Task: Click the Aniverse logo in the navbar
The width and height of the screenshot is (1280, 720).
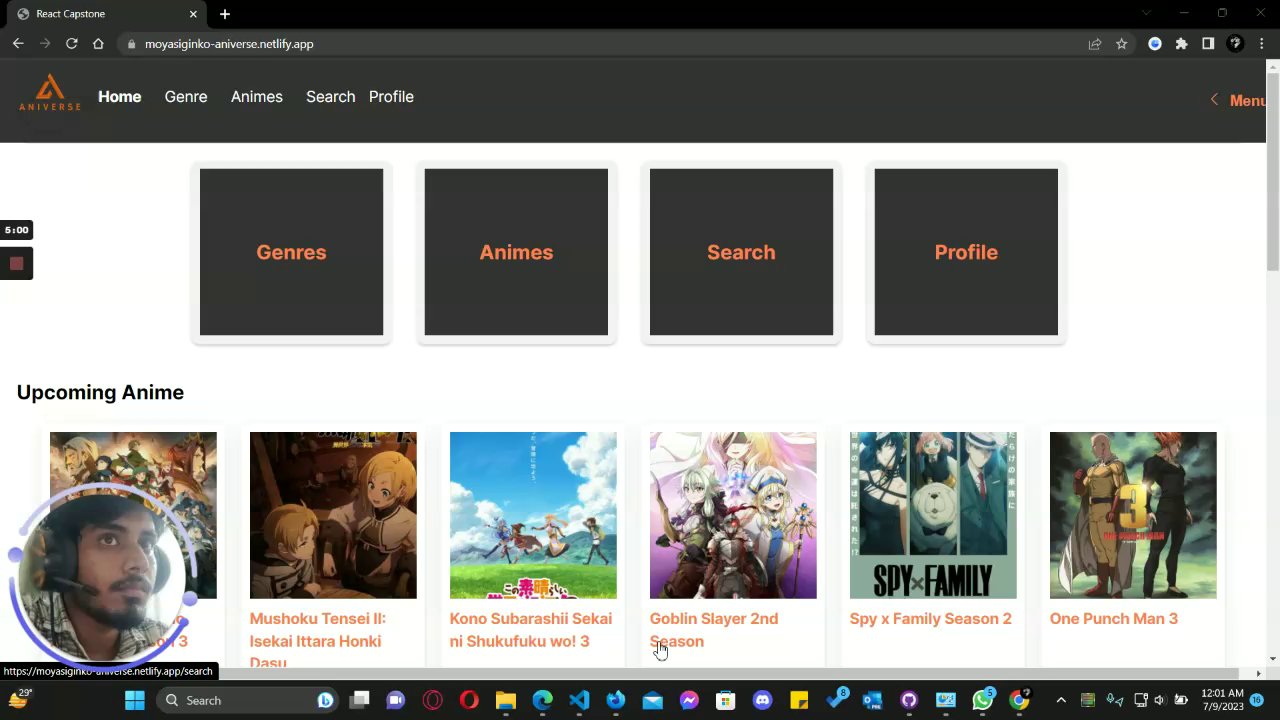Action: tap(49, 93)
